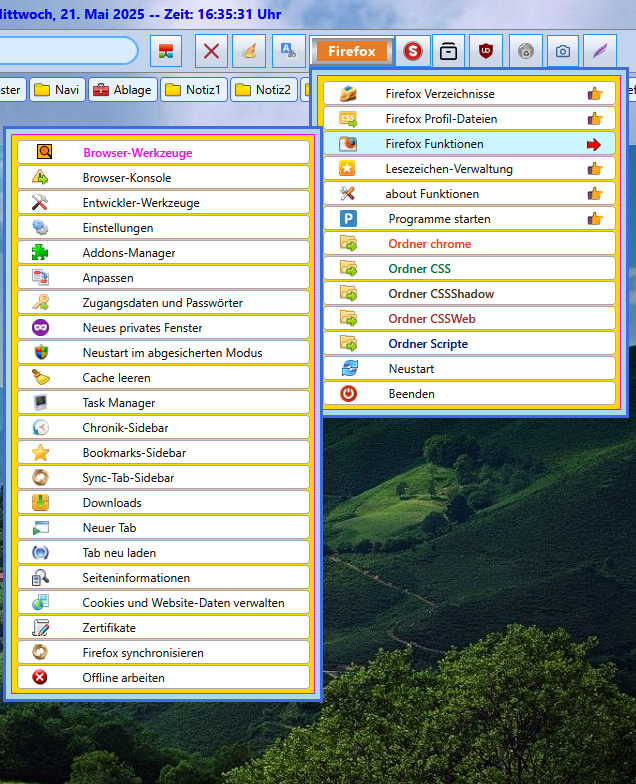636x784 pixels.
Task: Click the grey round speaker toolbar icon
Action: pos(526,51)
